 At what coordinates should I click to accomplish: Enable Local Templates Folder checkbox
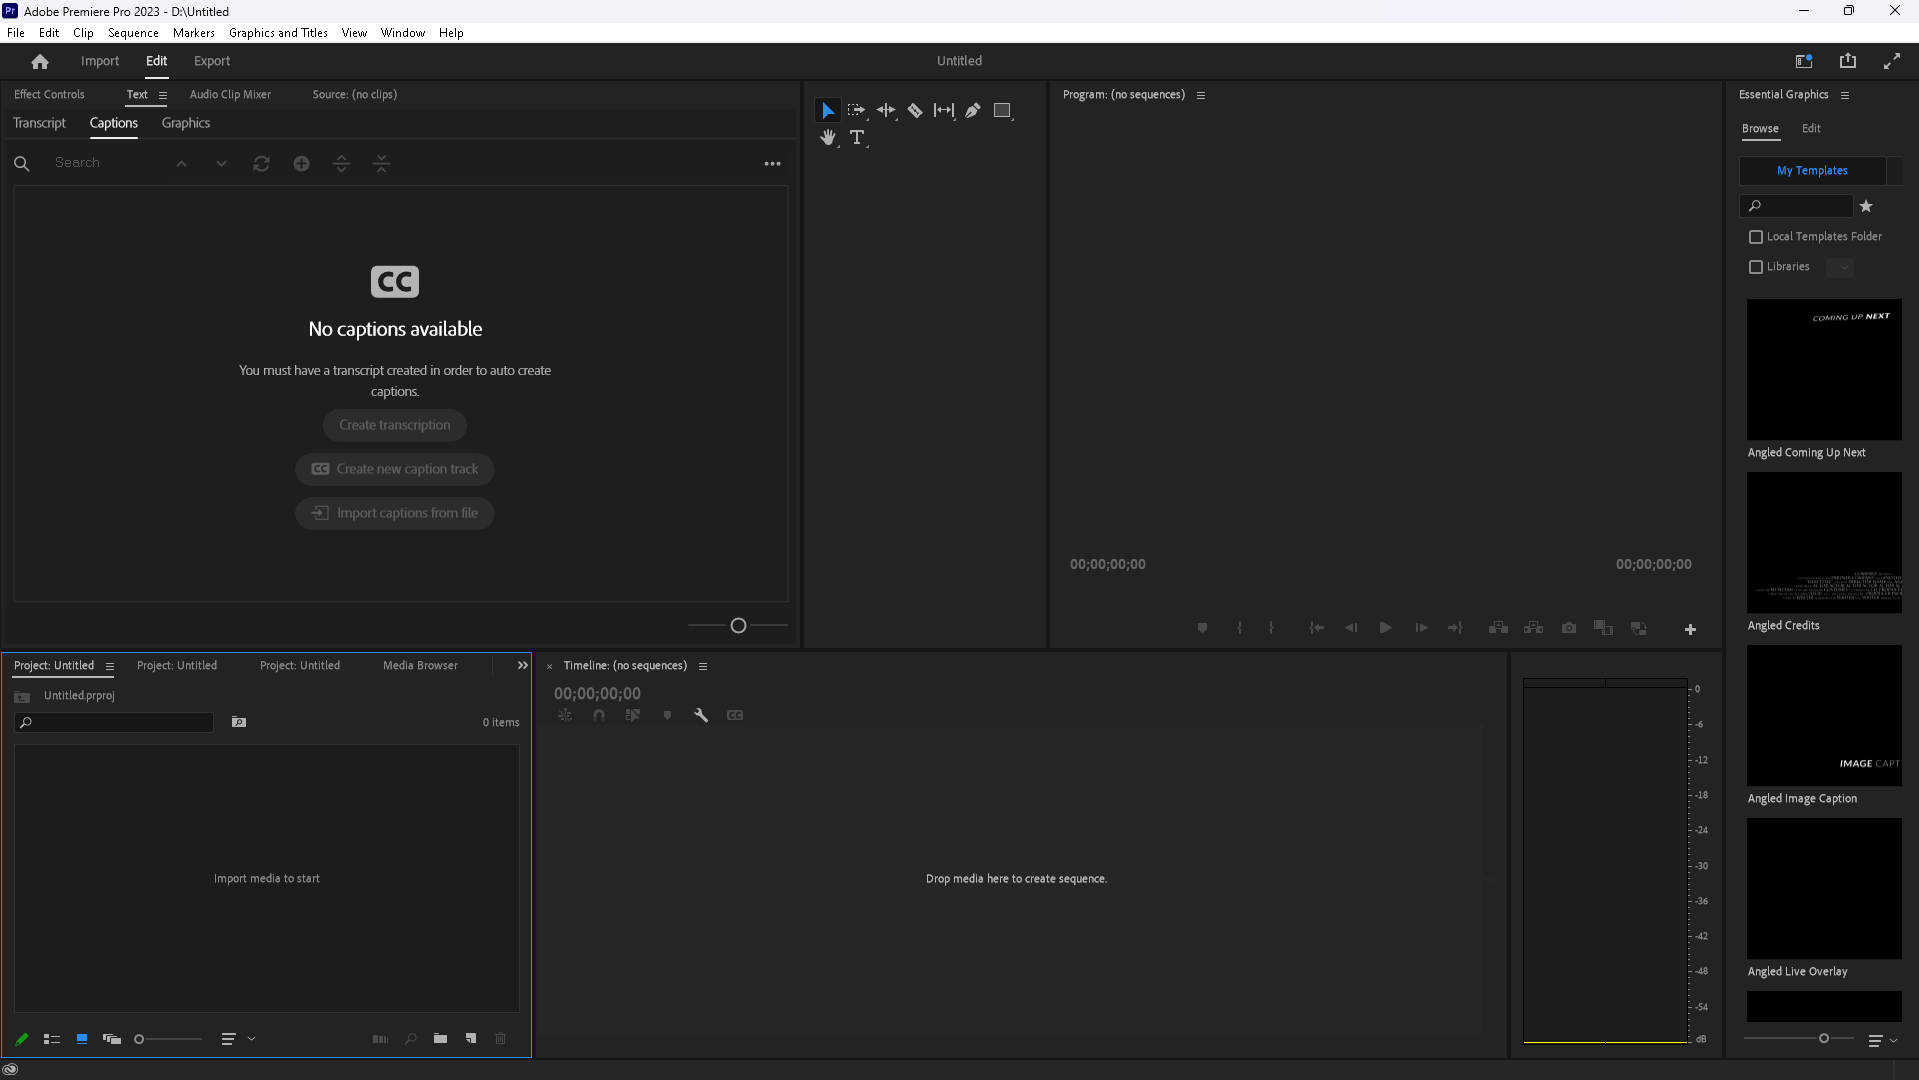(x=1756, y=237)
